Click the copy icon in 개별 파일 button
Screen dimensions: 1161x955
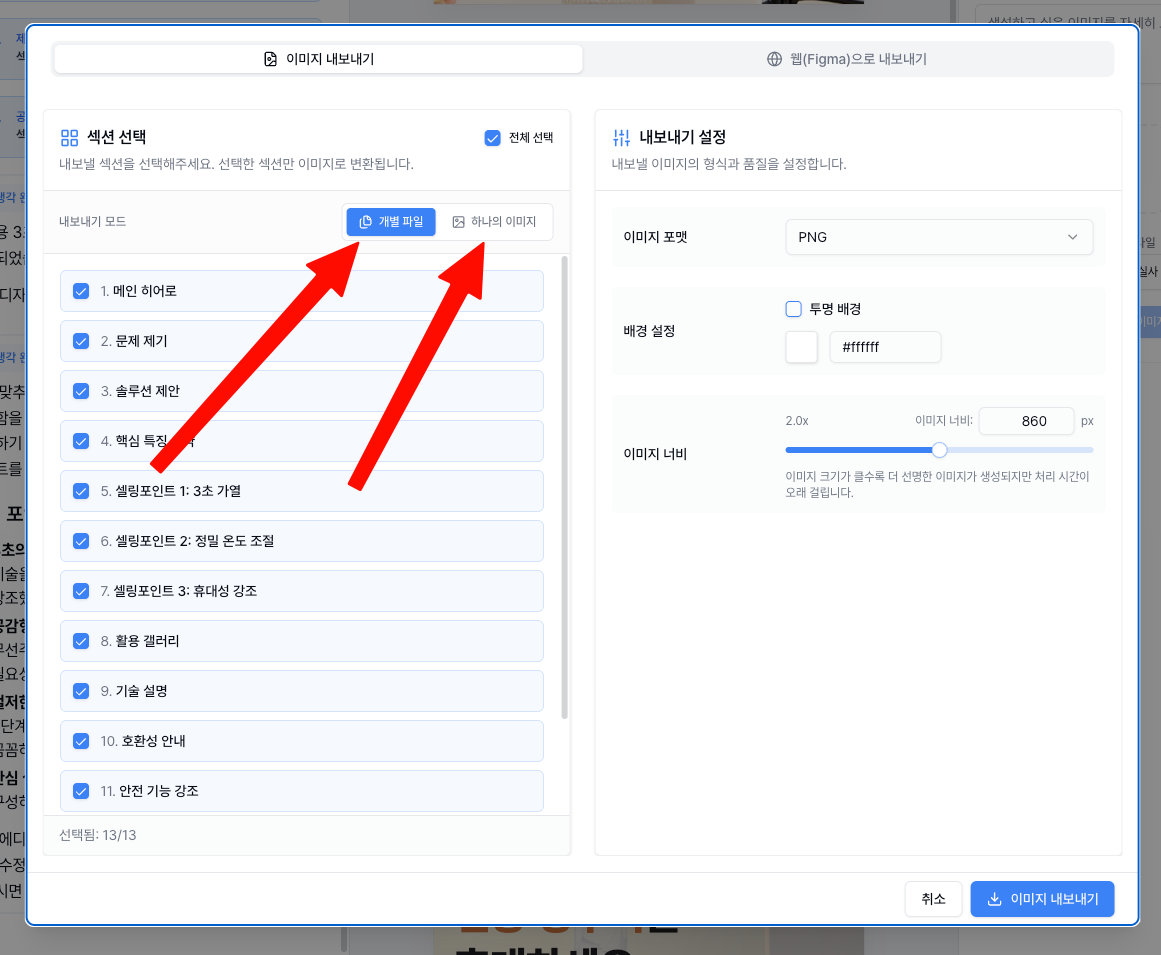click(366, 222)
